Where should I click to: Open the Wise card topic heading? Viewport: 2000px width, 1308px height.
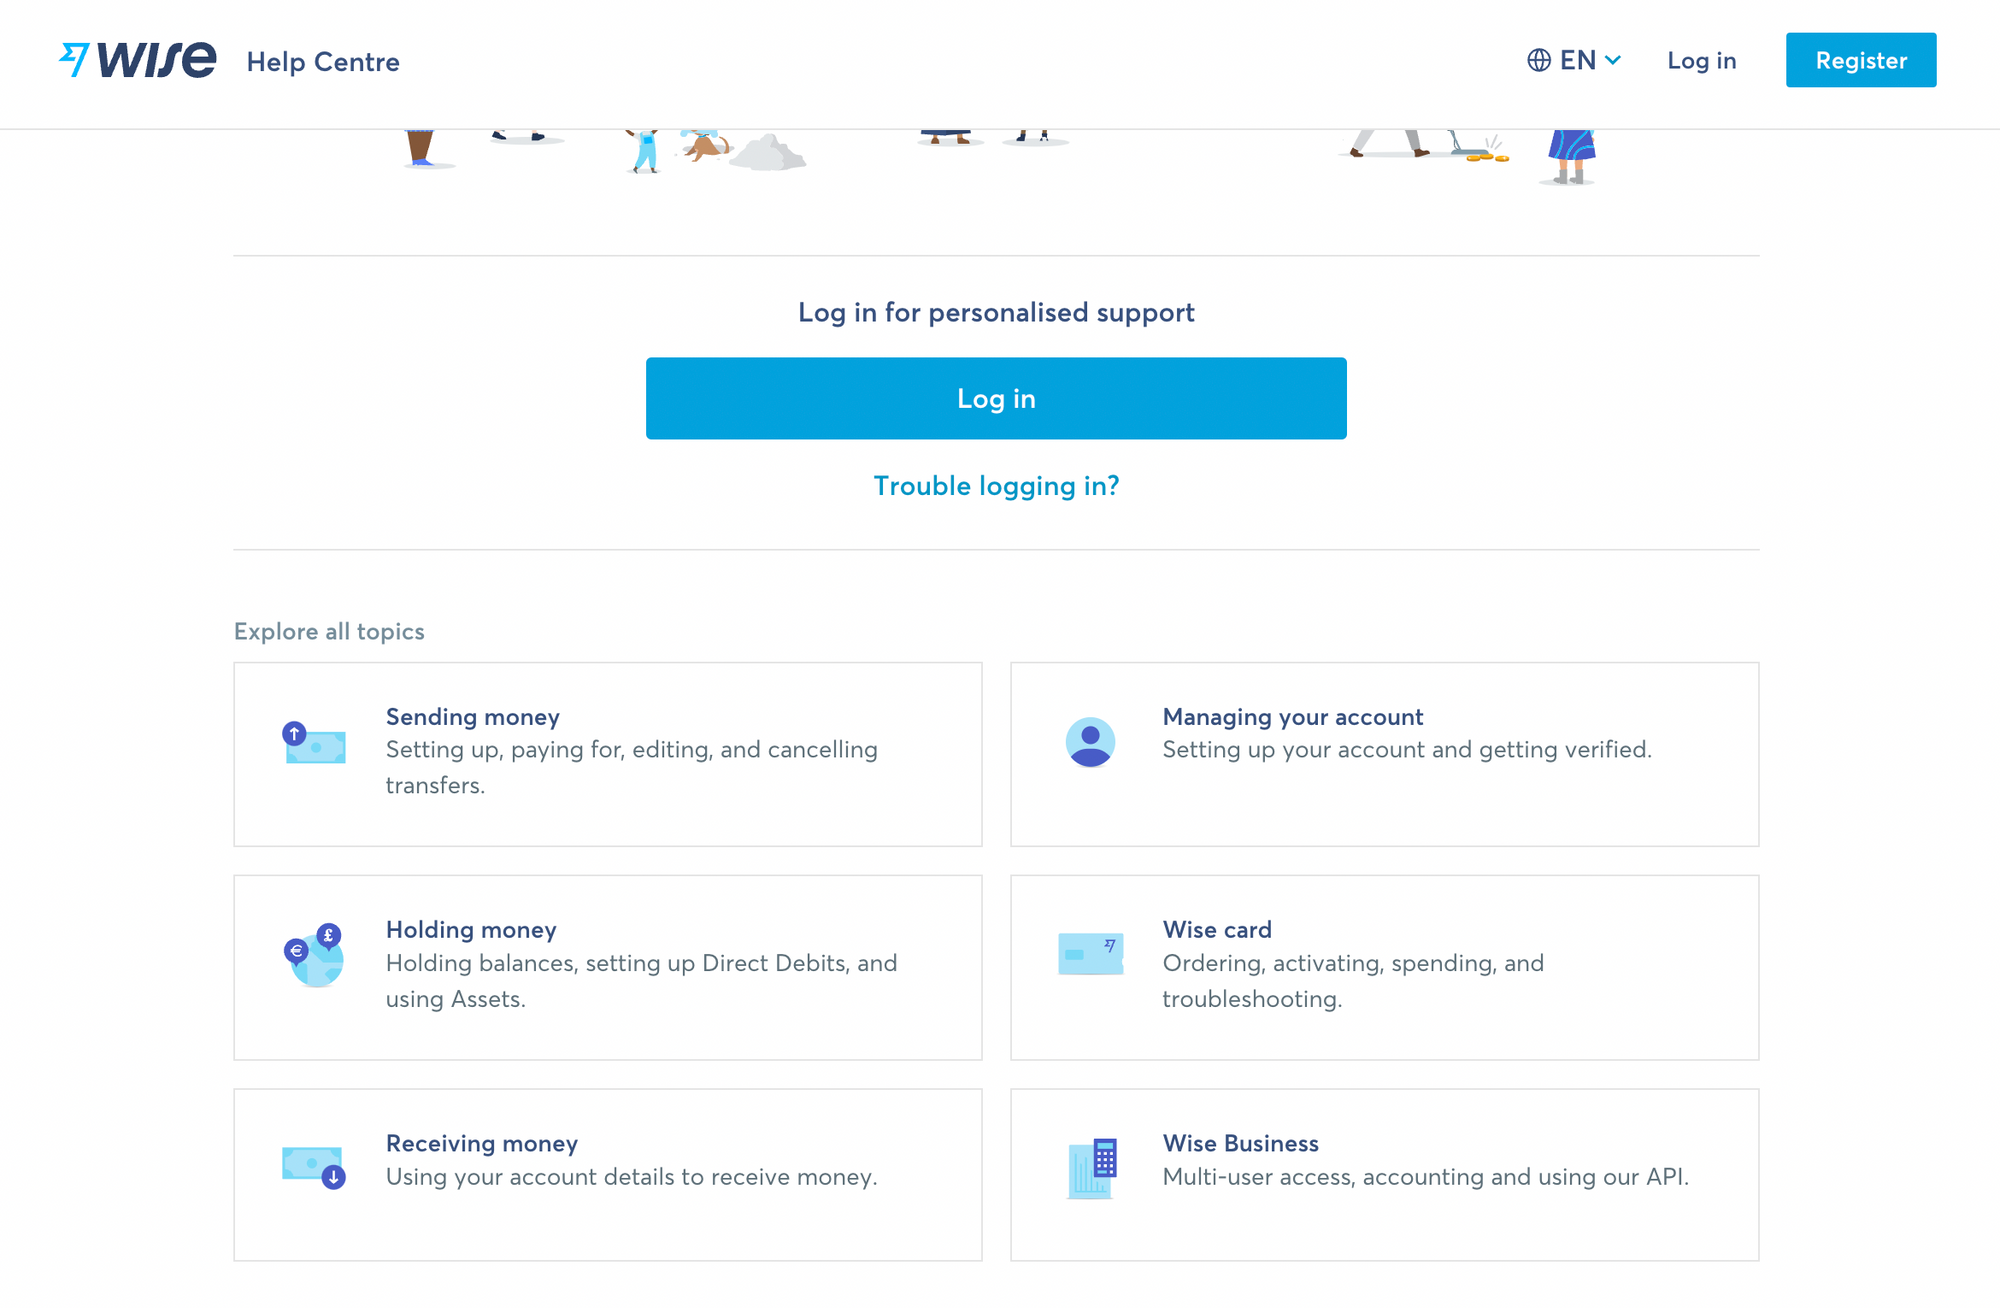[1217, 930]
